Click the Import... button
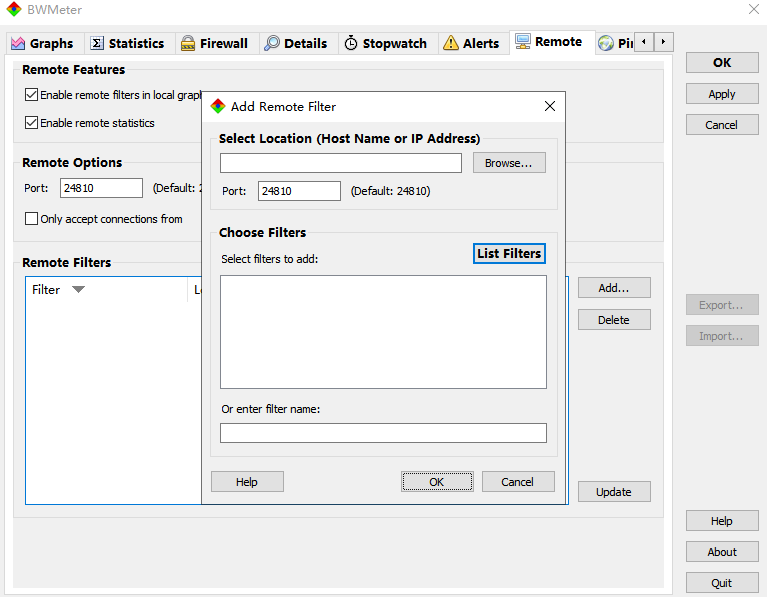This screenshot has width=767, height=597. coord(722,336)
